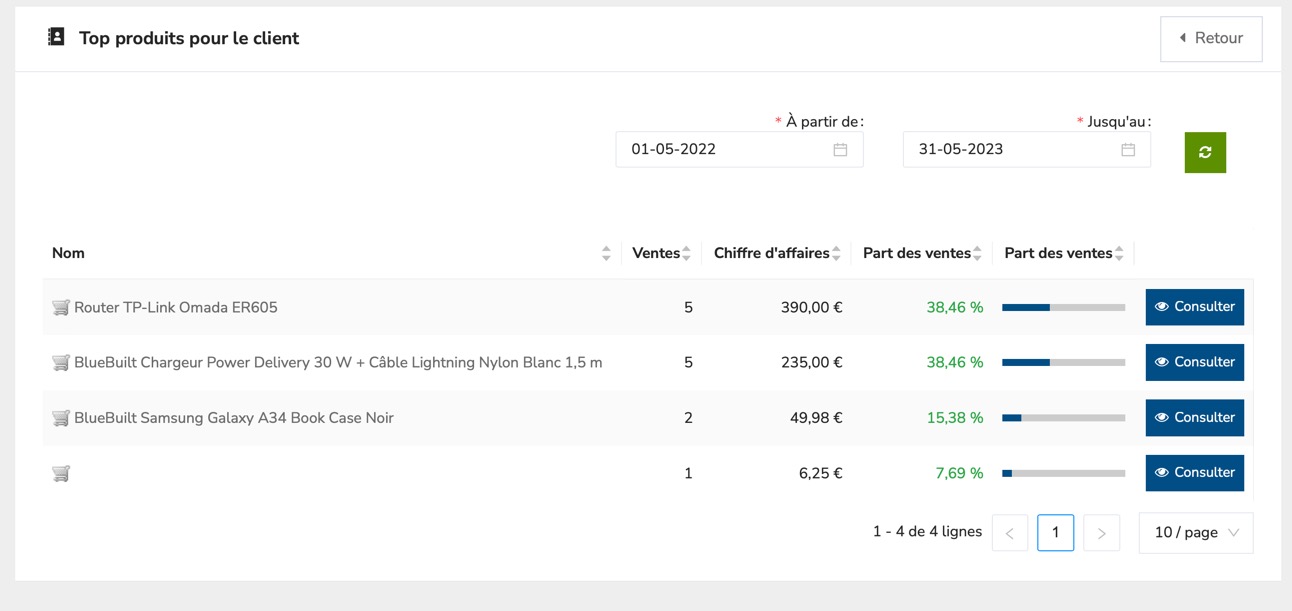Viewport: 1292px width, 611px height.
Task: Sort by first 'Part des ventes' column header
Action: pos(977,254)
